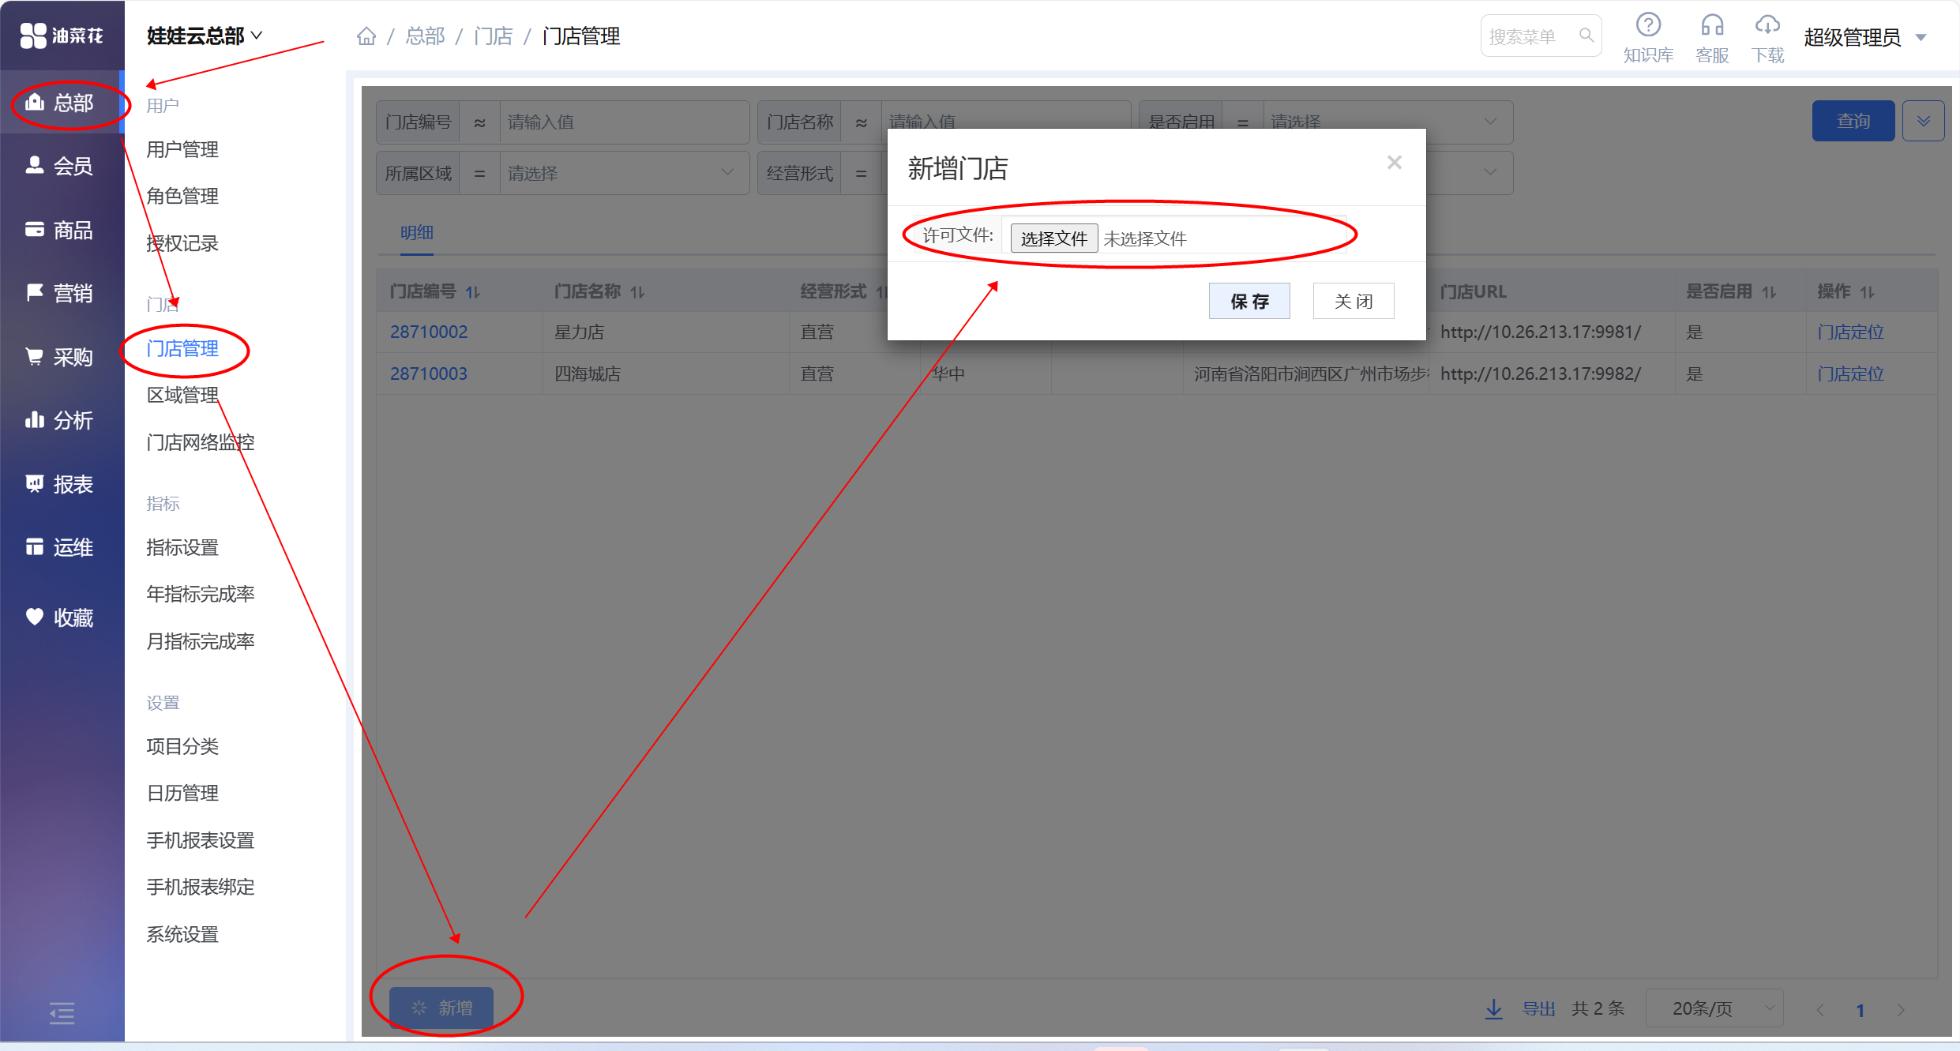1960x1051 pixels.
Task: Close the 新增门店 dialog with X
Action: click(x=1394, y=162)
